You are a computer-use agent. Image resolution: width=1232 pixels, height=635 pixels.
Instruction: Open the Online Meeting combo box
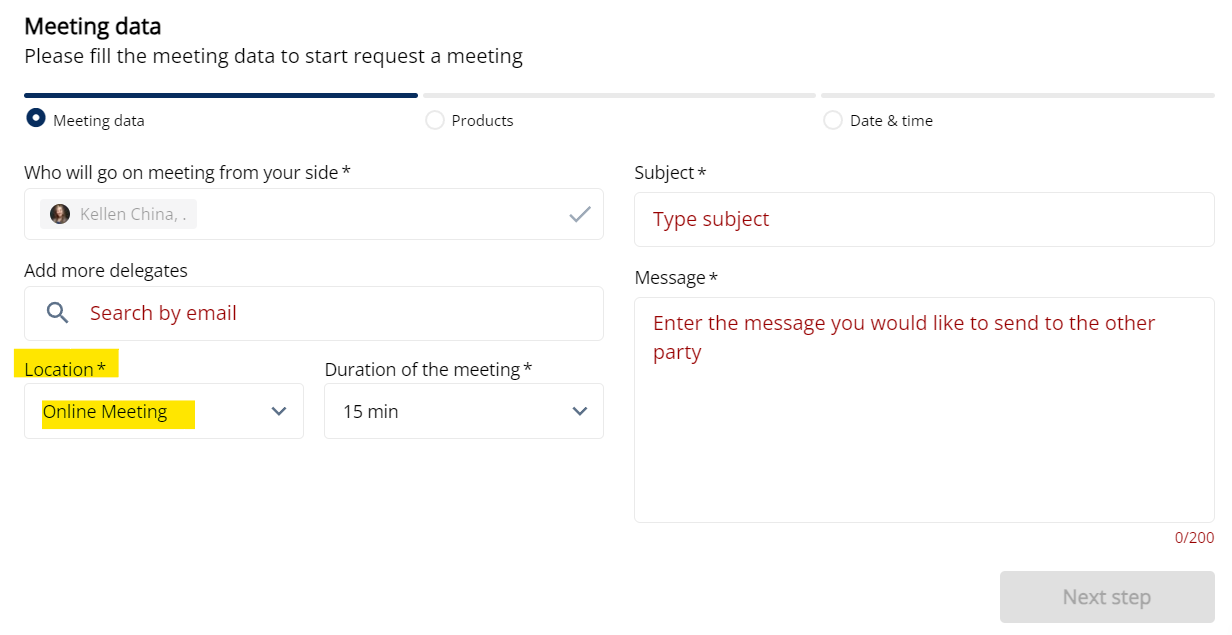click(150, 411)
